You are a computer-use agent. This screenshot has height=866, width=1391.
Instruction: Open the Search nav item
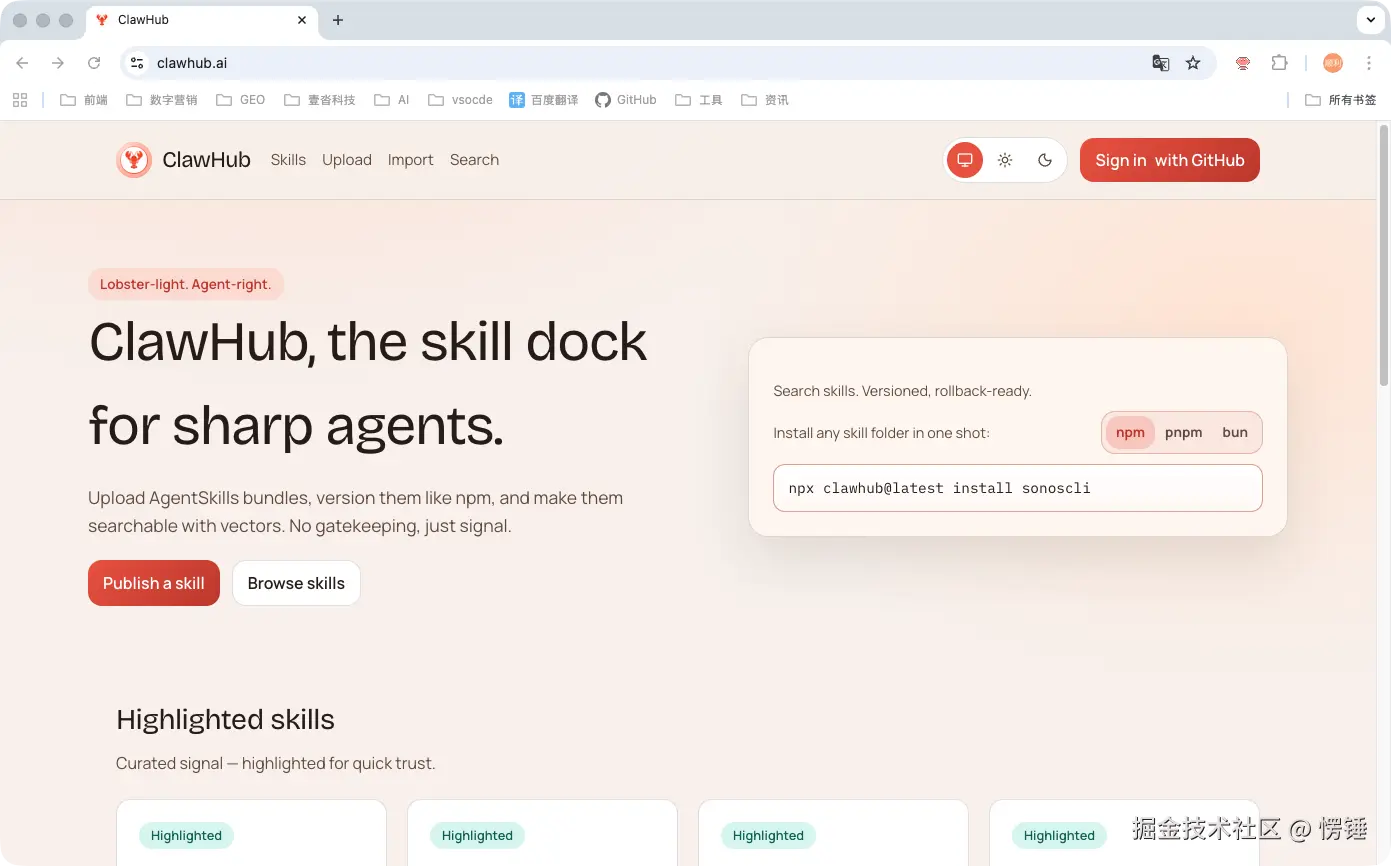click(x=474, y=160)
